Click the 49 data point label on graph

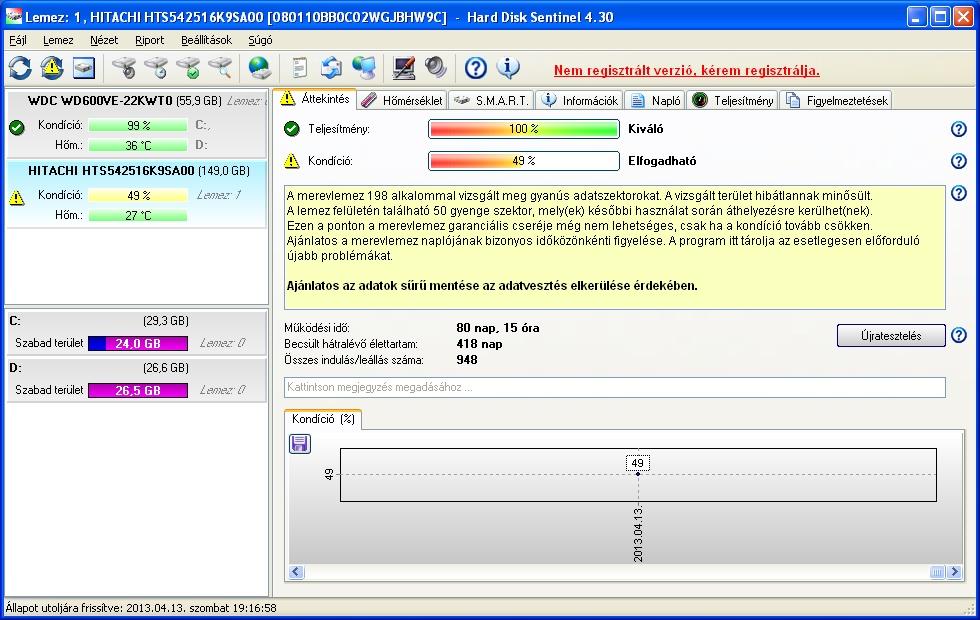tap(638, 463)
